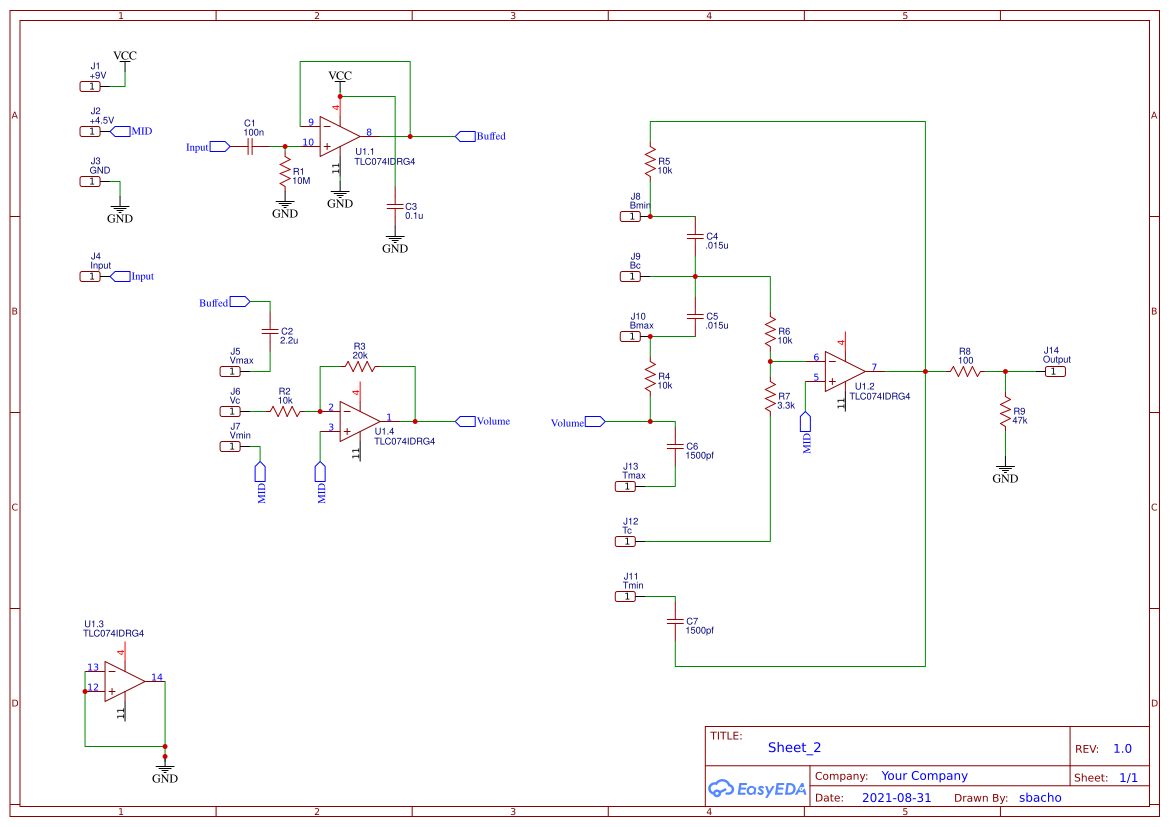Select capacitor C4 .015u
The width and height of the screenshot is (1171, 827).
(693, 234)
